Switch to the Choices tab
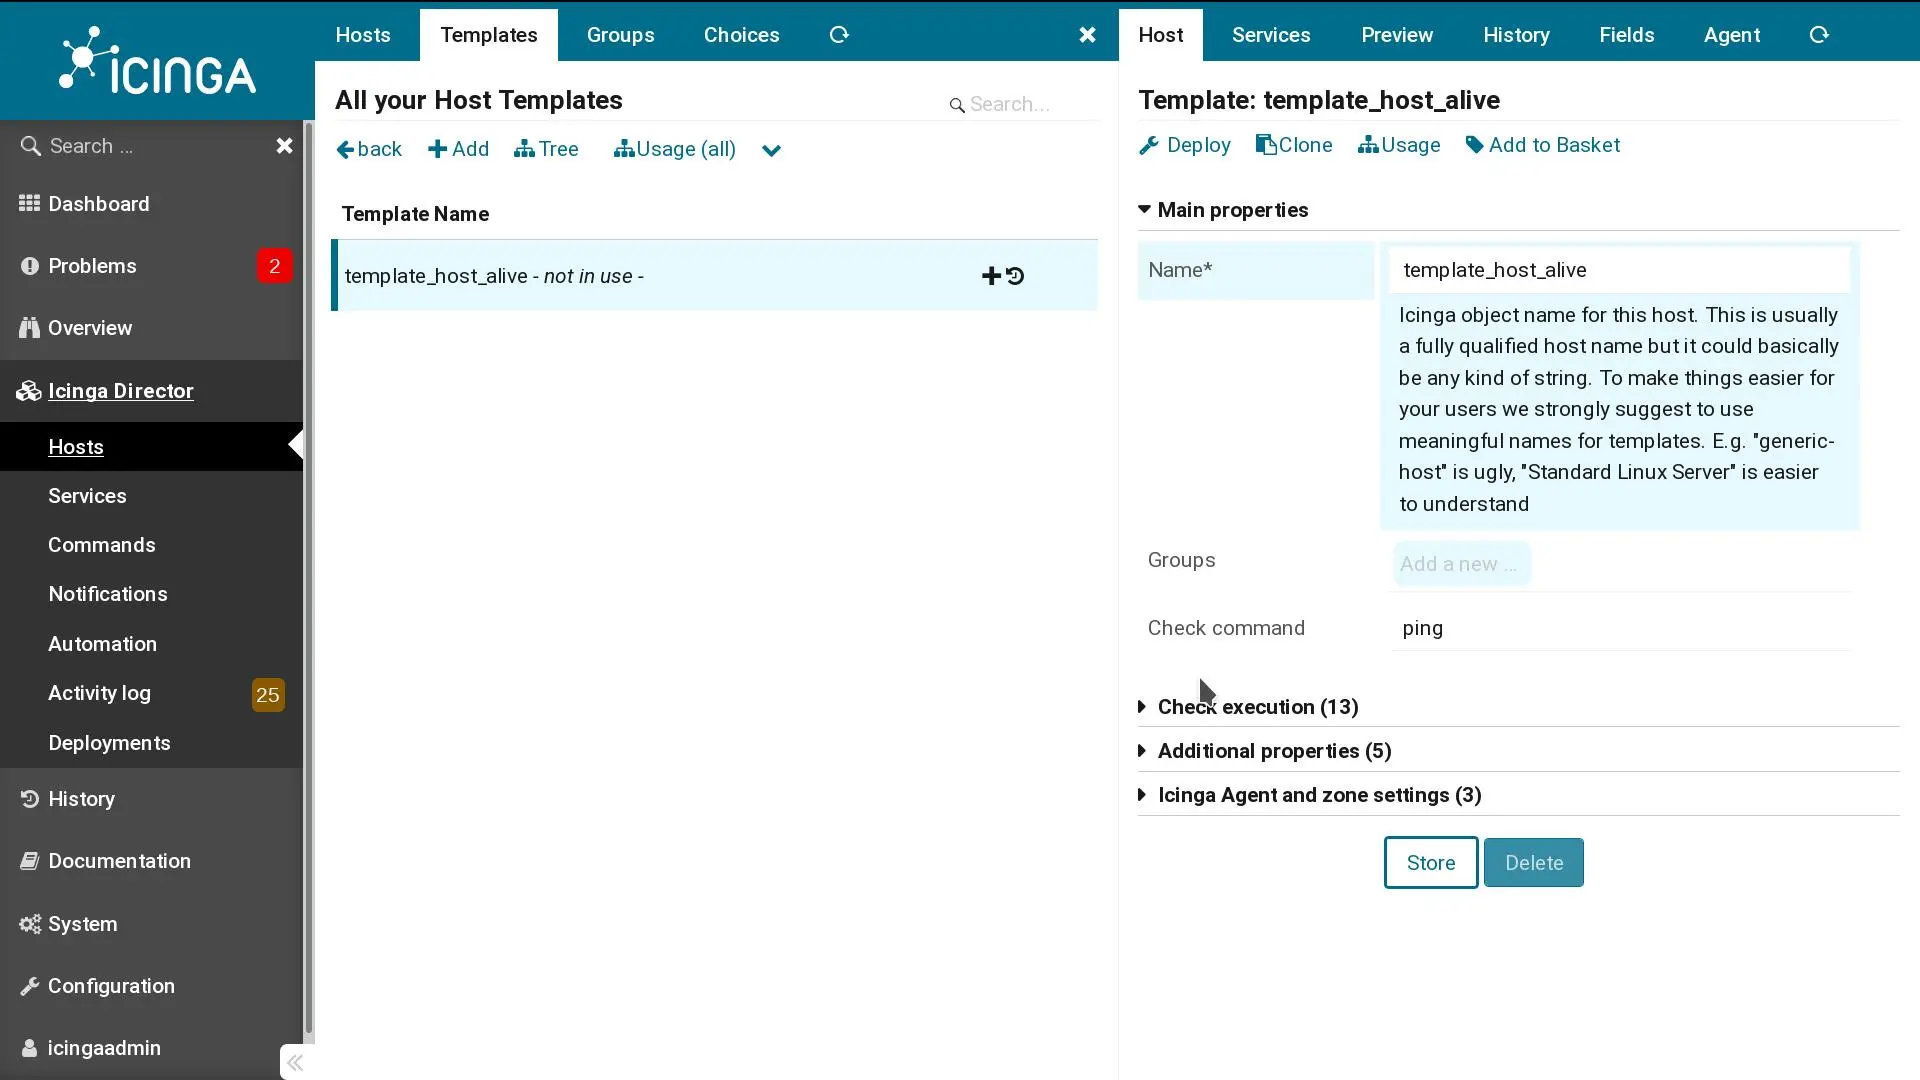The image size is (1920, 1080). pyautogui.click(x=741, y=35)
